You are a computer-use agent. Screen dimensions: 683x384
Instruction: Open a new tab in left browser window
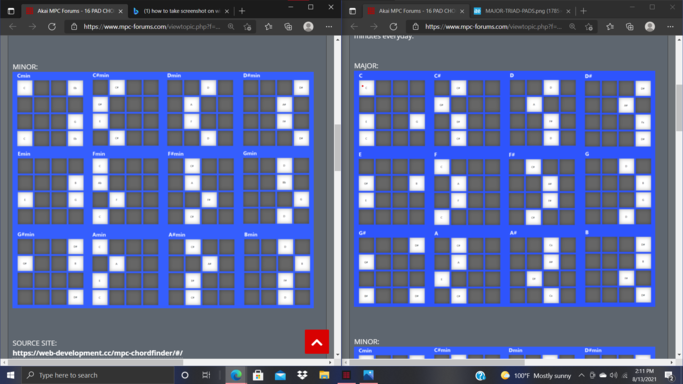click(x=242, y=11)
